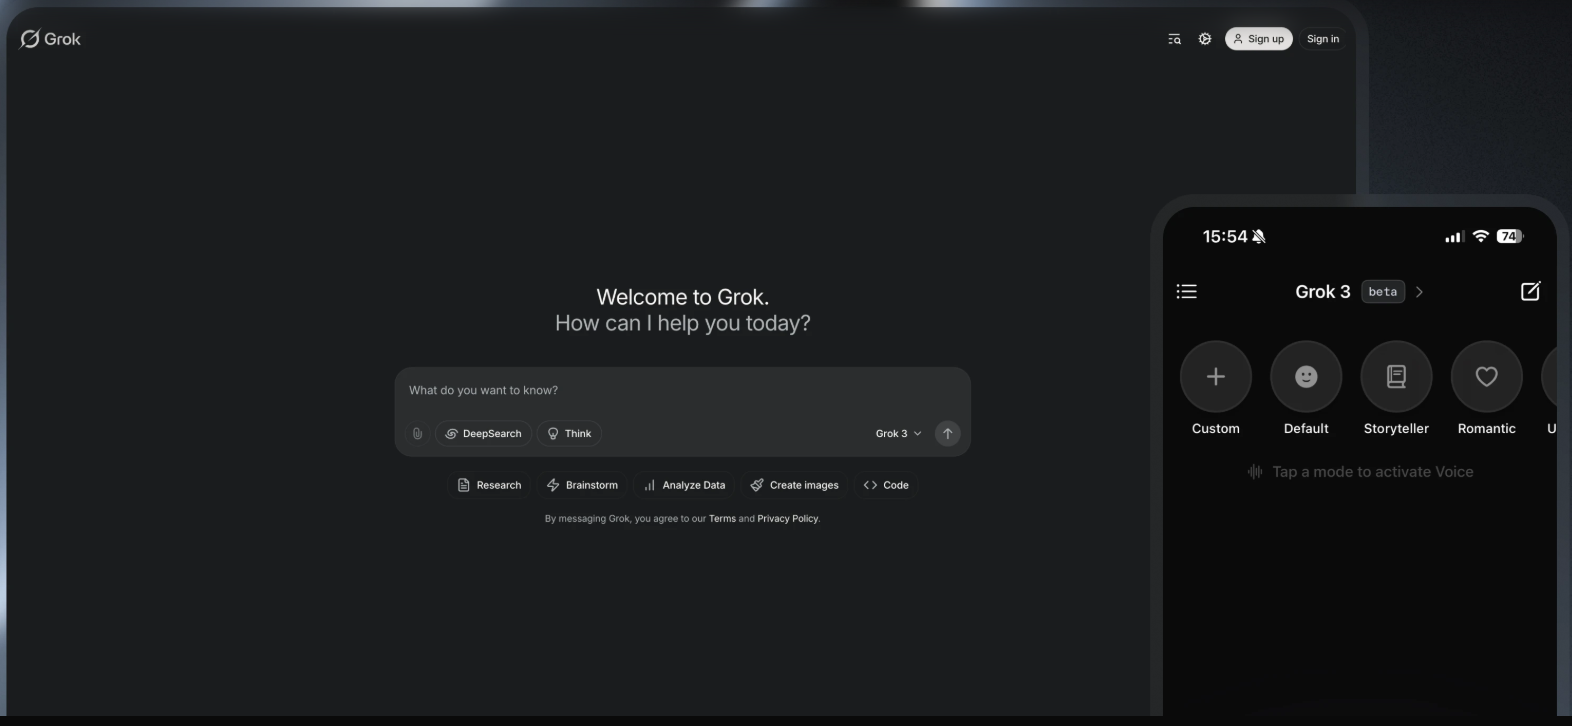Select the Code suggestion
Image resolution: width=1572 pixels, height=726 pixels.
coord(886,485)
